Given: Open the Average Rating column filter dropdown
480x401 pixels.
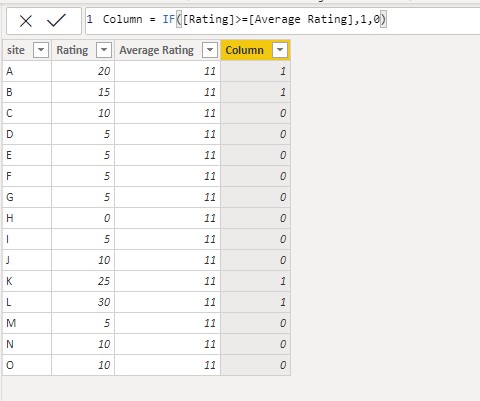Looking at the screenshot, I should pos(210,50).
